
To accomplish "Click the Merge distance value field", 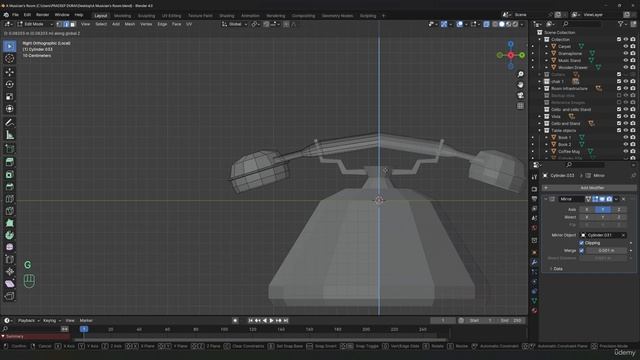I will [x=606, y=251].
